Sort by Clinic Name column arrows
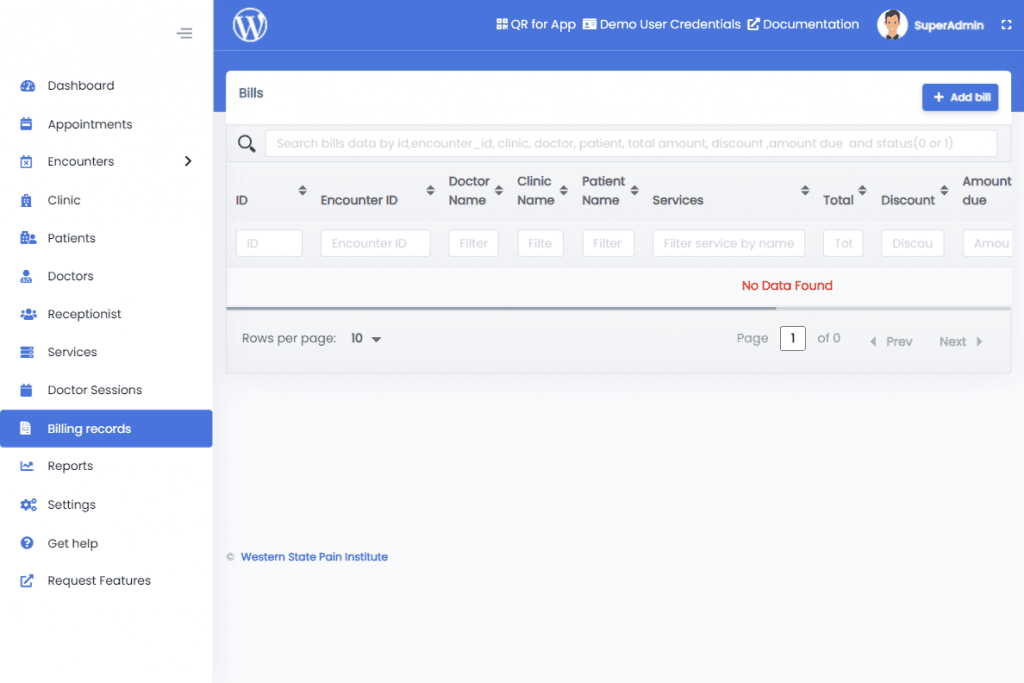Image resolution: width=1024 pixels, height=683 pixels. point(564,190)
